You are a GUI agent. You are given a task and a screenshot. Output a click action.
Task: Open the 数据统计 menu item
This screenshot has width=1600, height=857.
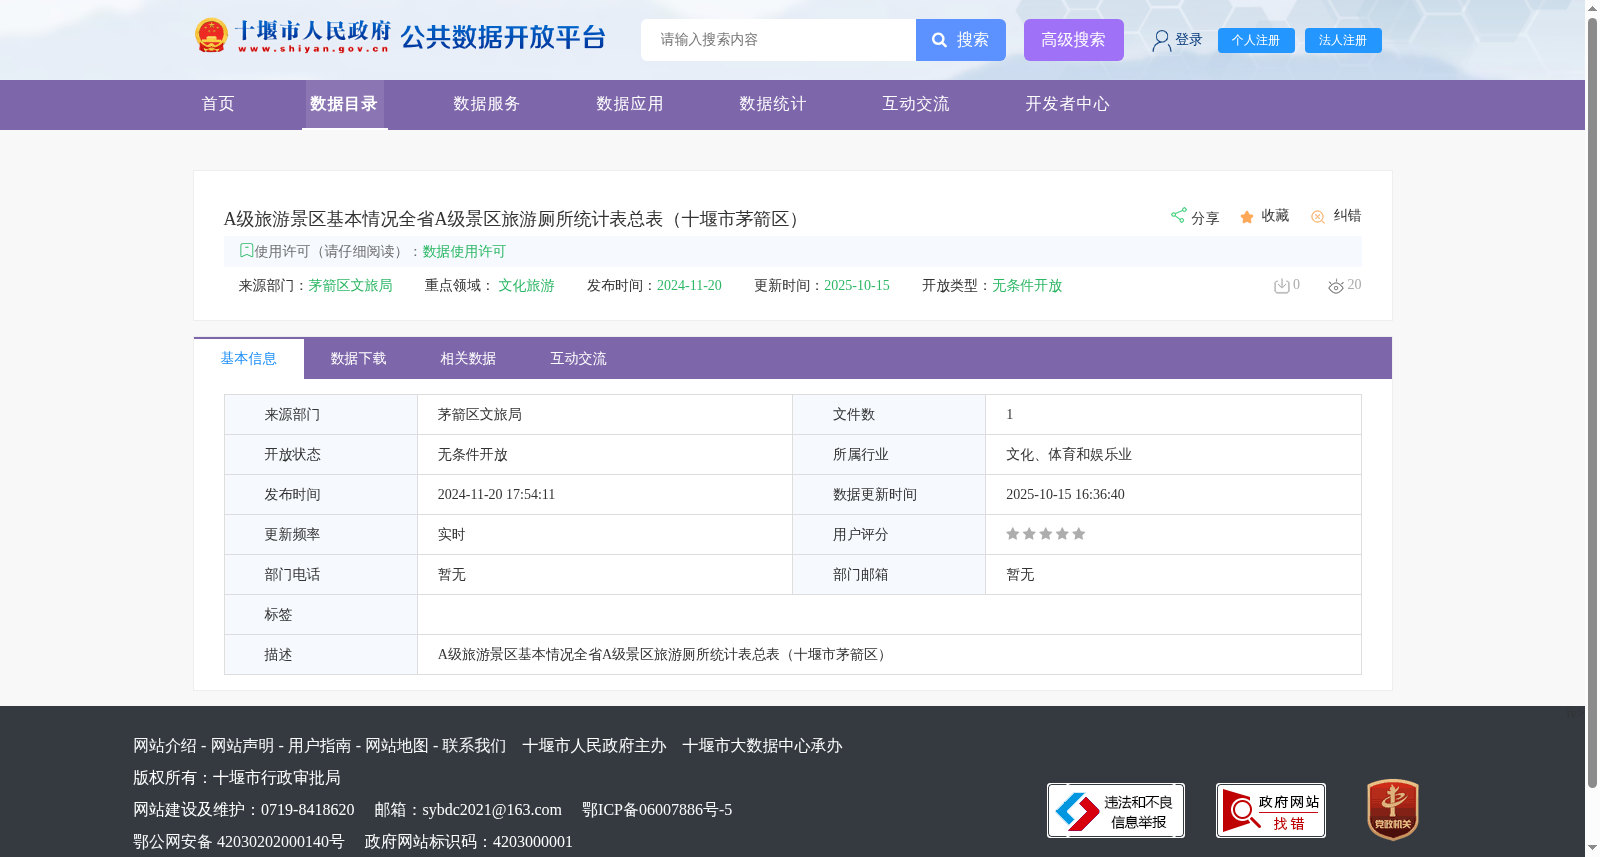pos(772,104)
